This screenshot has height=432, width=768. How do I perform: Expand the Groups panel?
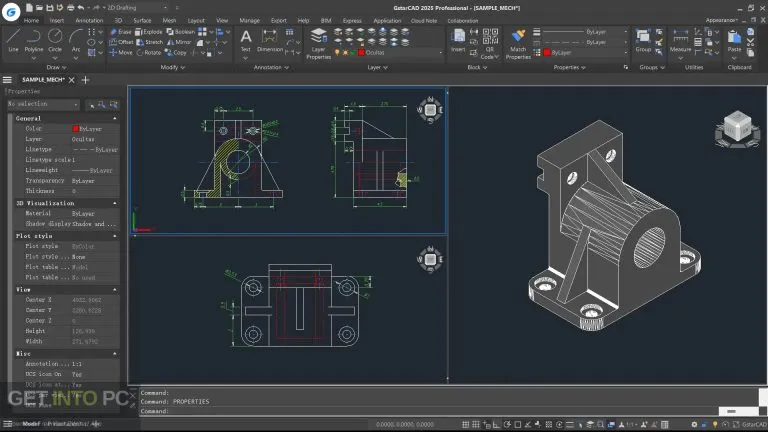pyautogui.click(x=651, y=67)
